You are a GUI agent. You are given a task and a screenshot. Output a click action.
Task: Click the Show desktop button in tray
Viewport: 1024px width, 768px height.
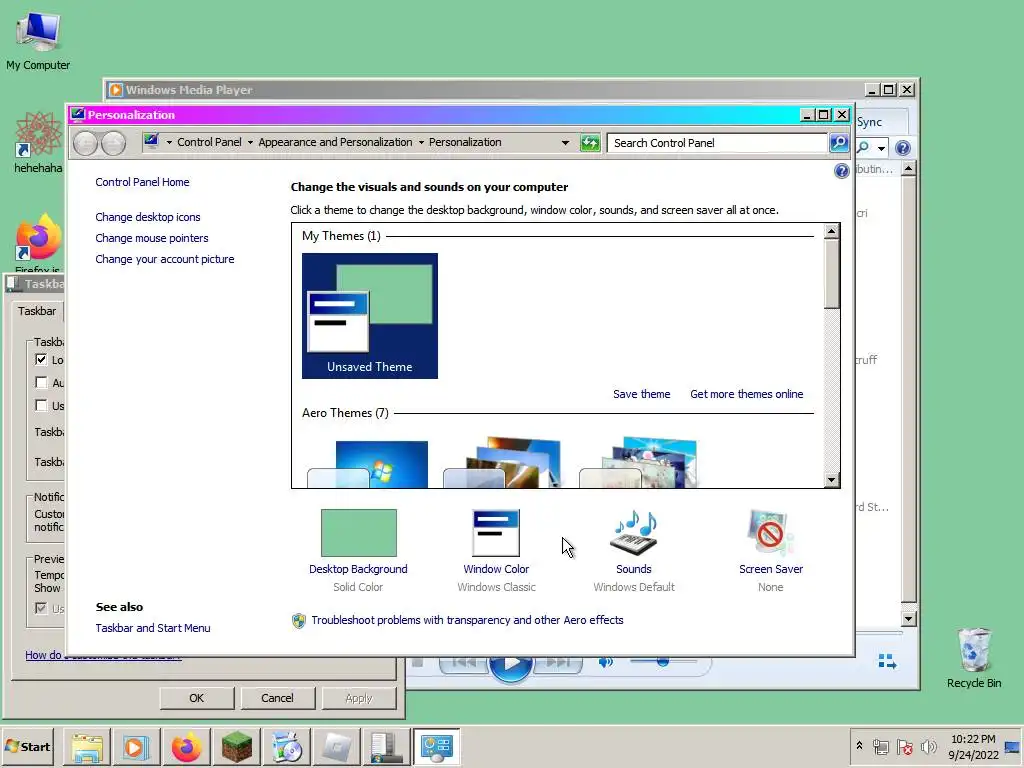point(1013,746)
